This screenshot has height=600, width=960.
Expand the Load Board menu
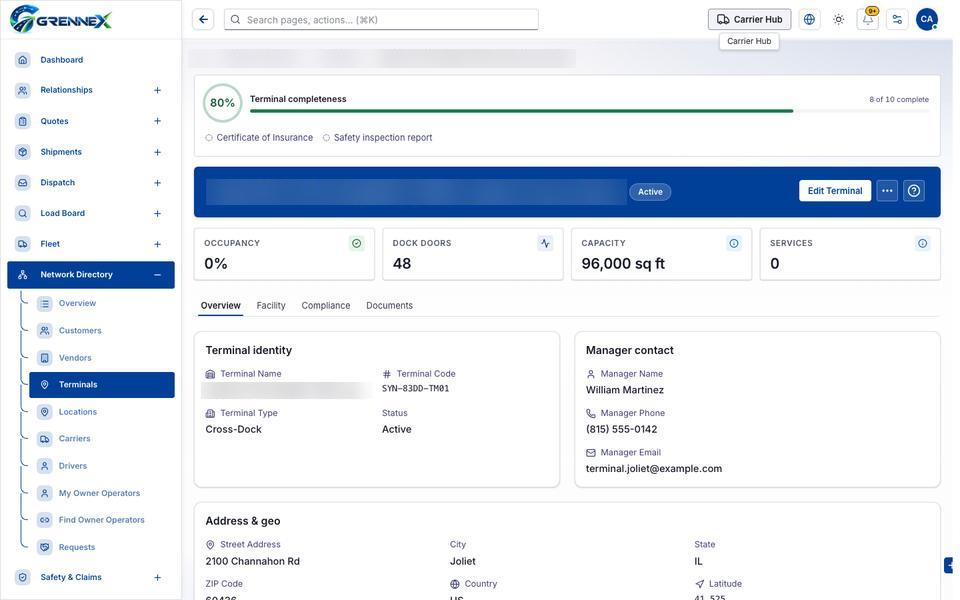[157, 213]
